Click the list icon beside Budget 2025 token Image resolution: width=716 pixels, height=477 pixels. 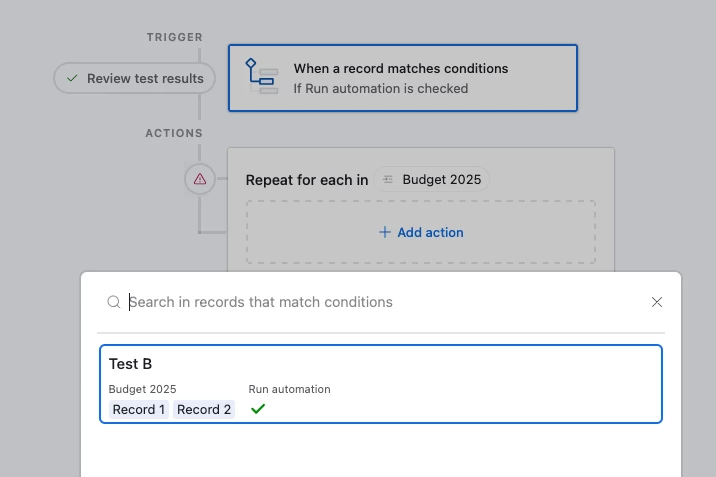click(388, 180)
